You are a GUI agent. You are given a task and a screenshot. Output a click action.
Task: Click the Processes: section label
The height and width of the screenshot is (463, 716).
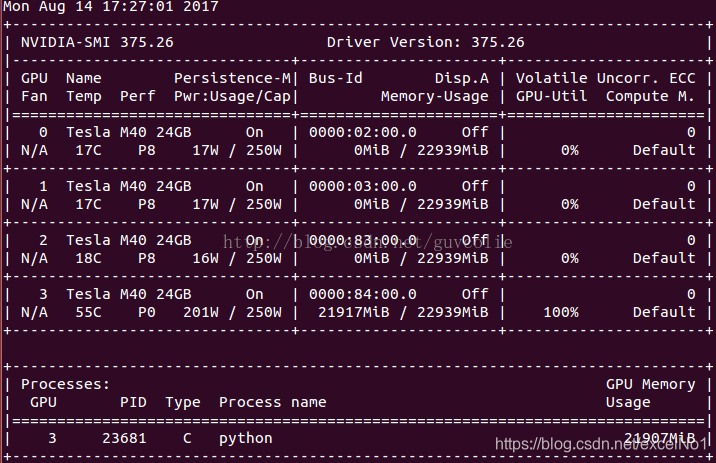pos(66,384)
